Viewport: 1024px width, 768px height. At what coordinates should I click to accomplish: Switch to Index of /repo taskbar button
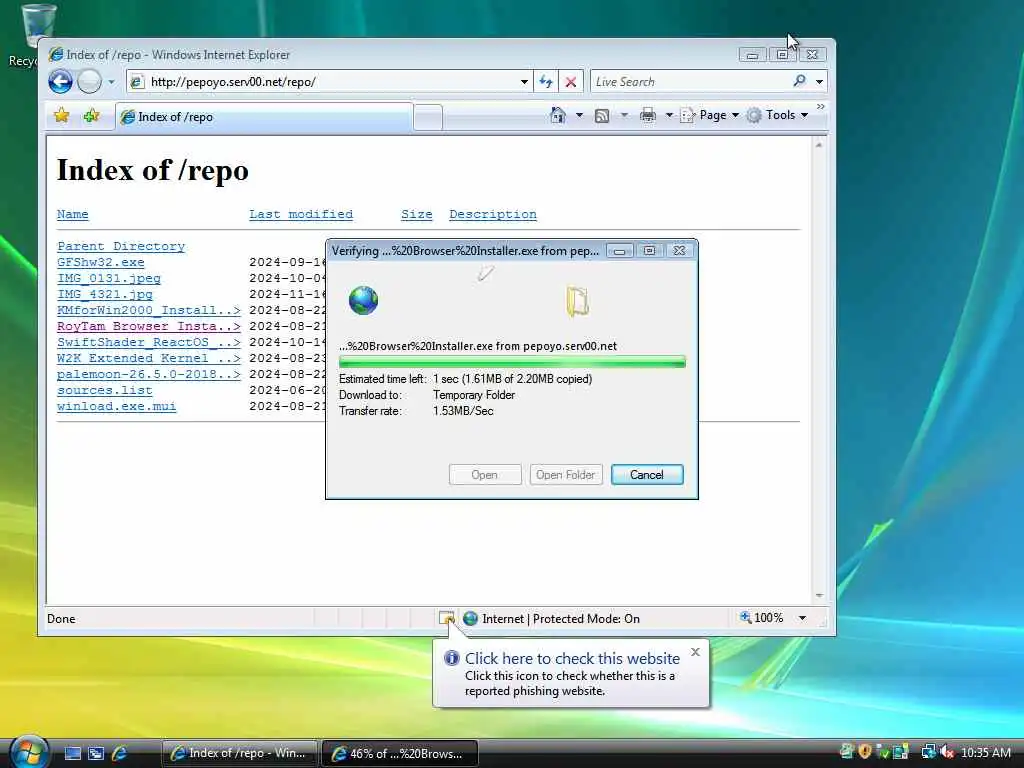239,753
